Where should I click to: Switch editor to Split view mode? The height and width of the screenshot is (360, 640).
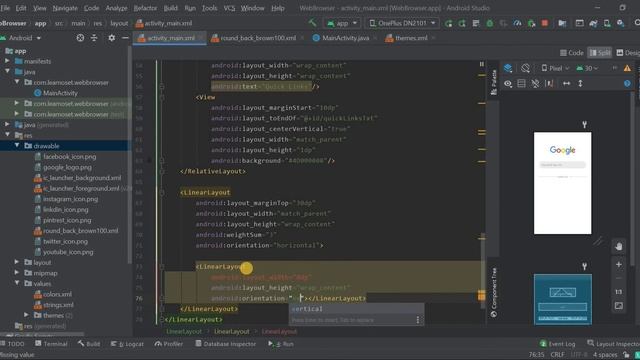[x=600, y=53]
